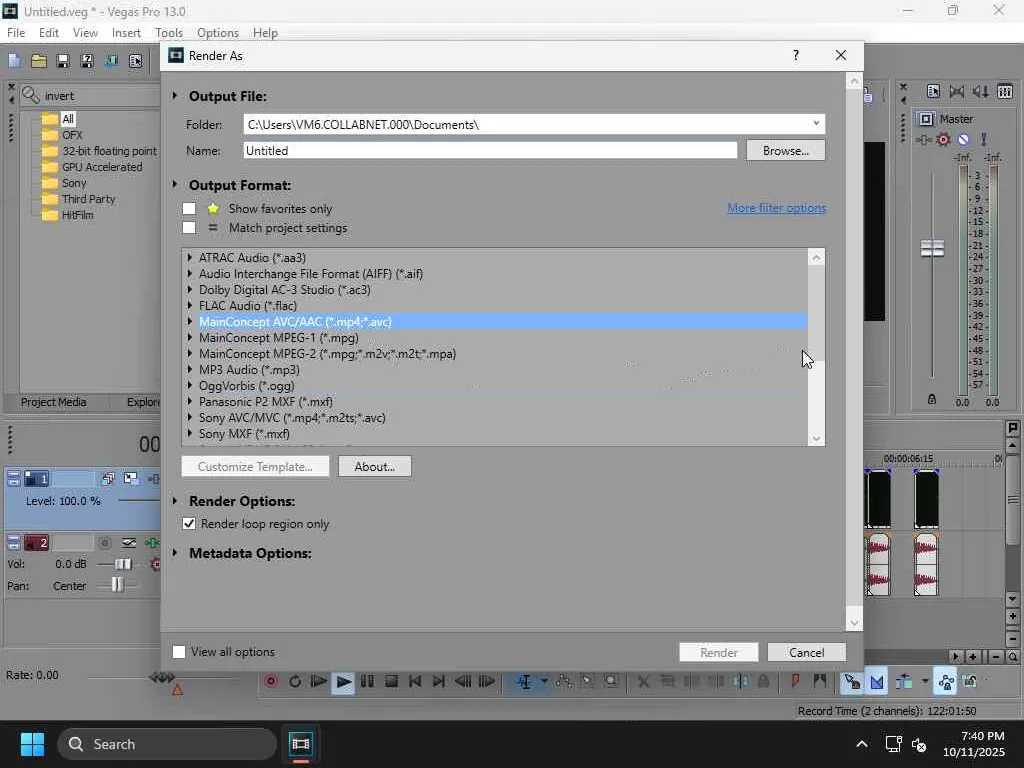Click Dim Output speaker icon in mixer

tap(980, 91)
